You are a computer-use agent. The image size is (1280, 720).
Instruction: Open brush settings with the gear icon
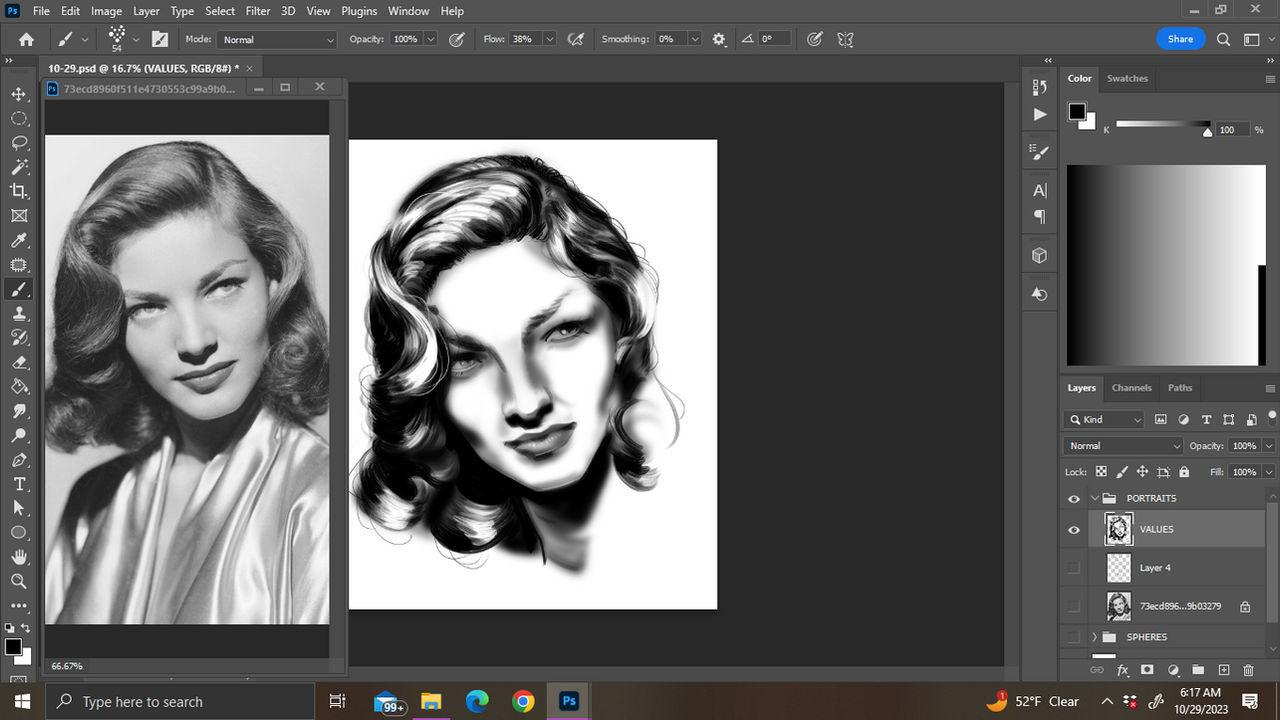pos(719,39)
